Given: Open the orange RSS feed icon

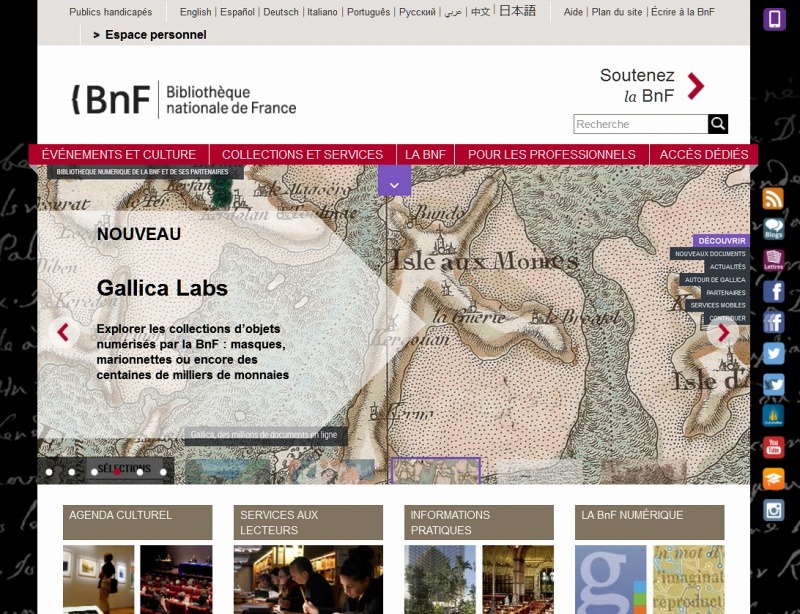Looking at the screenshot, I should click(773, 199).
